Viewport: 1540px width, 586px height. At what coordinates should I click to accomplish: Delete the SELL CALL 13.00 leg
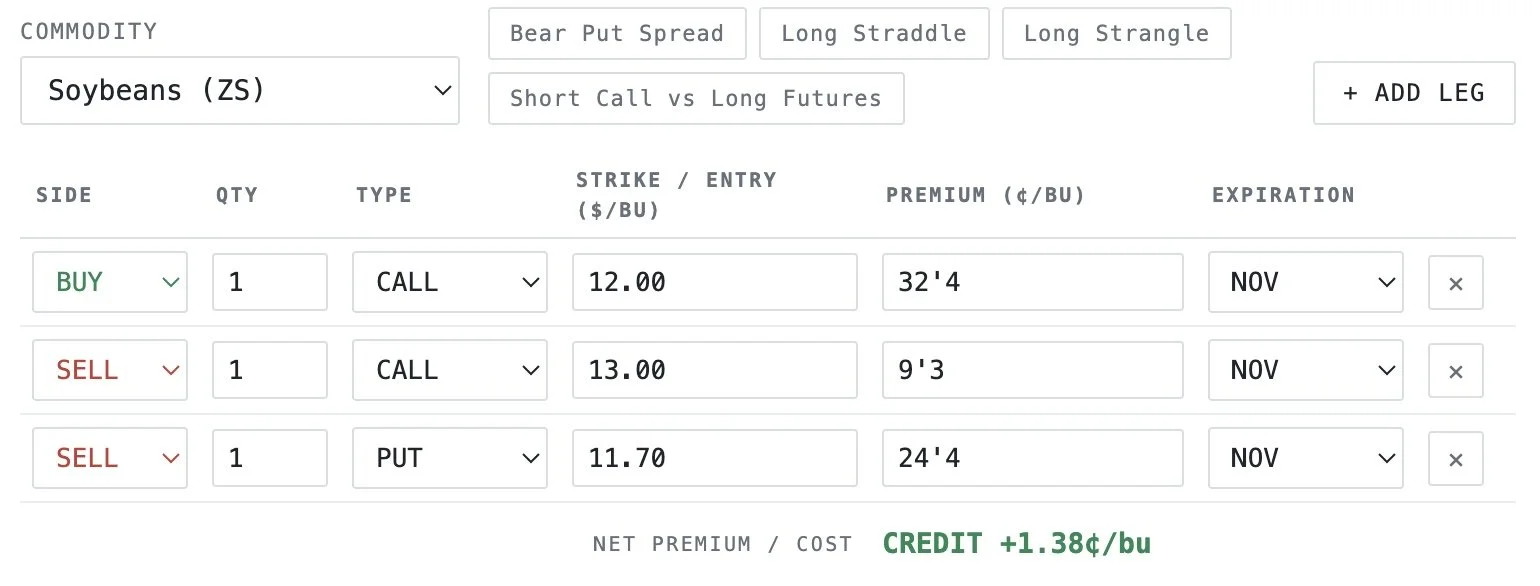[x=1455, y=370]
